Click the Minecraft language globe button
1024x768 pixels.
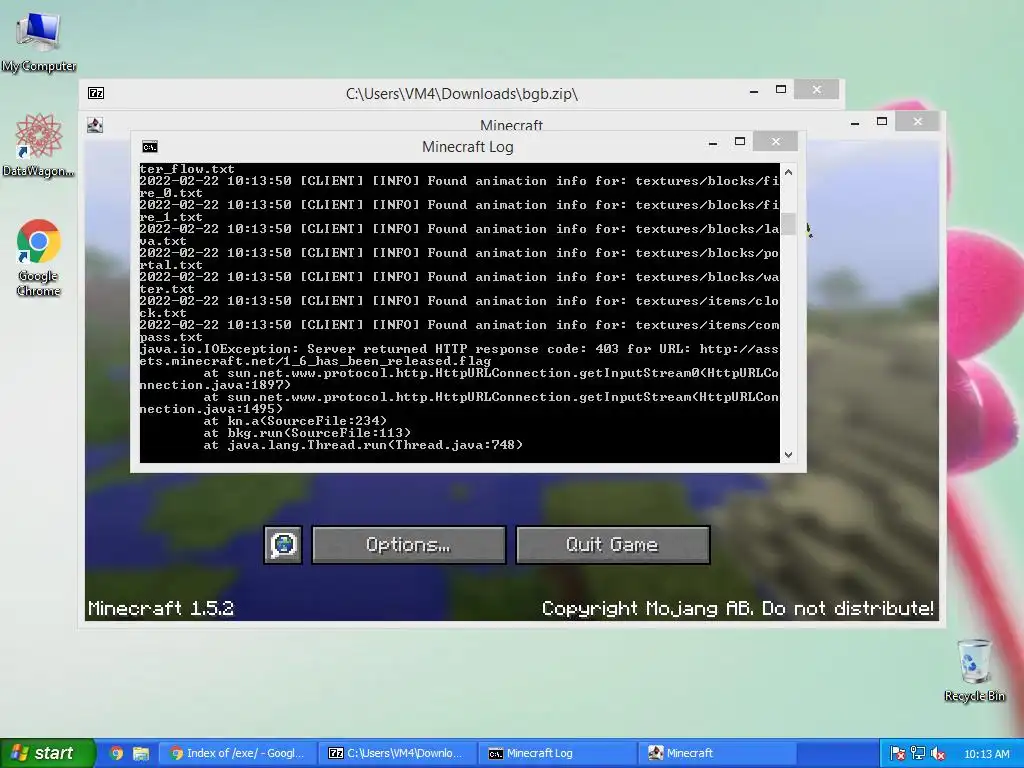coord(283,545)
